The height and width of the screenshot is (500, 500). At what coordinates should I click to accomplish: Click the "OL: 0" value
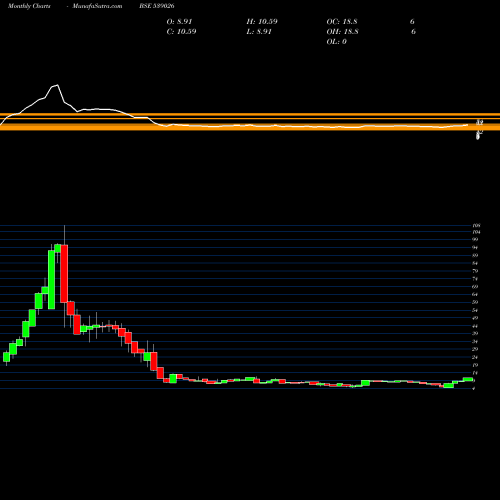[x=337, y=42]
